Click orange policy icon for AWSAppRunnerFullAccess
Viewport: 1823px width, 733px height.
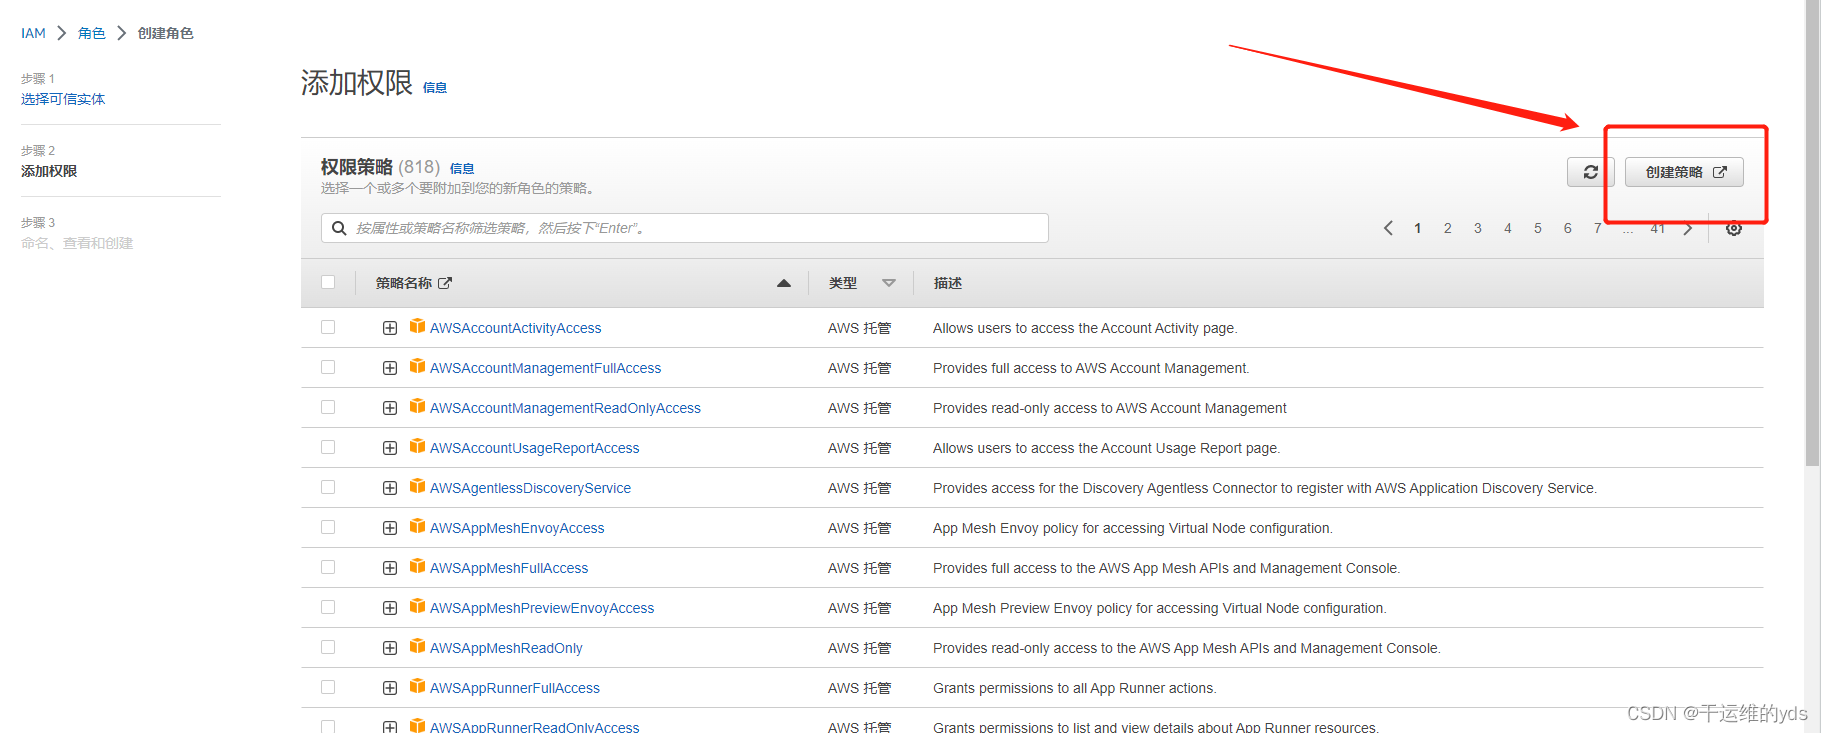point(417,686)
